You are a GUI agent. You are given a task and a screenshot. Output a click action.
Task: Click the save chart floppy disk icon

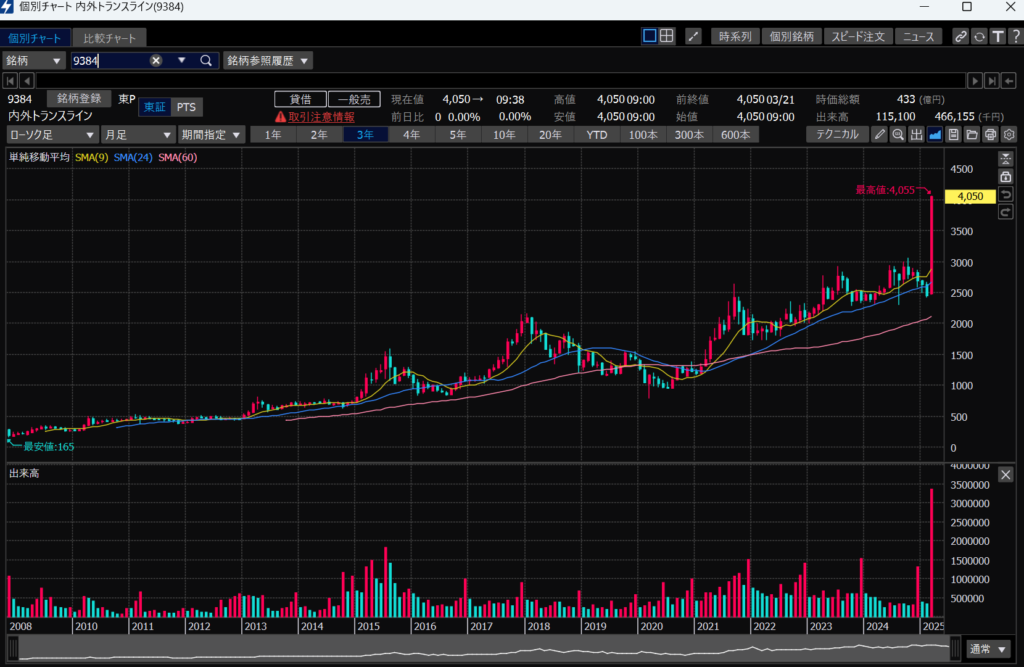(x=952, y=135)
